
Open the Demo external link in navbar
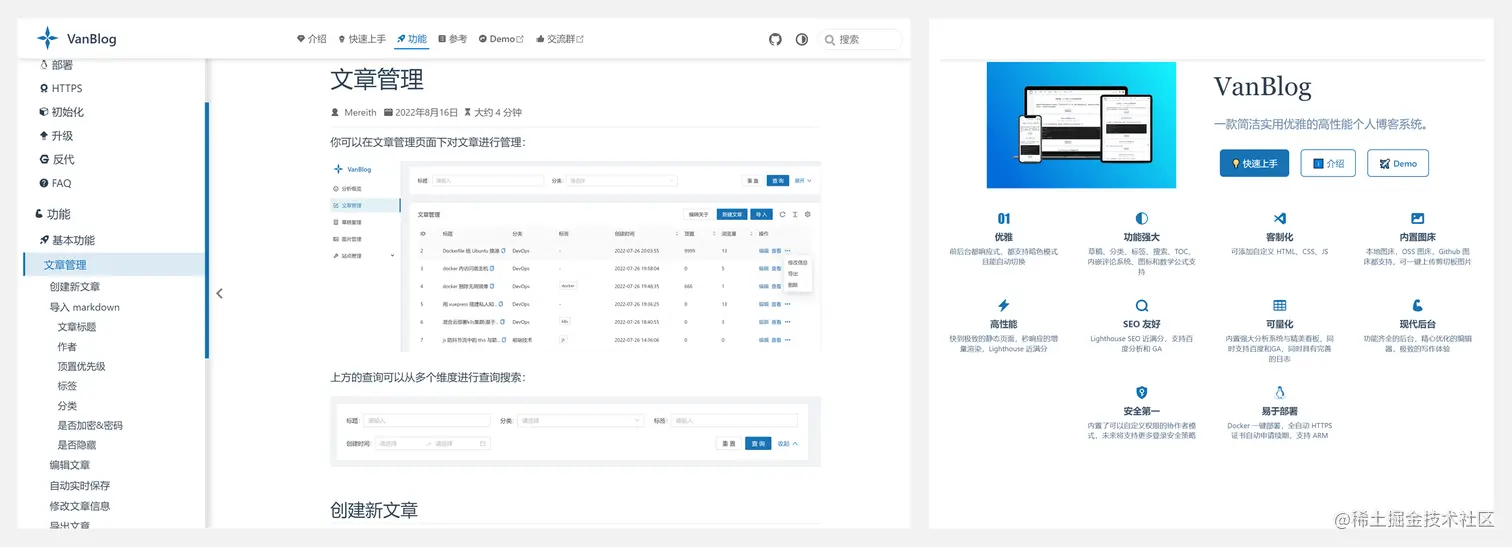[x=501, y=39]
